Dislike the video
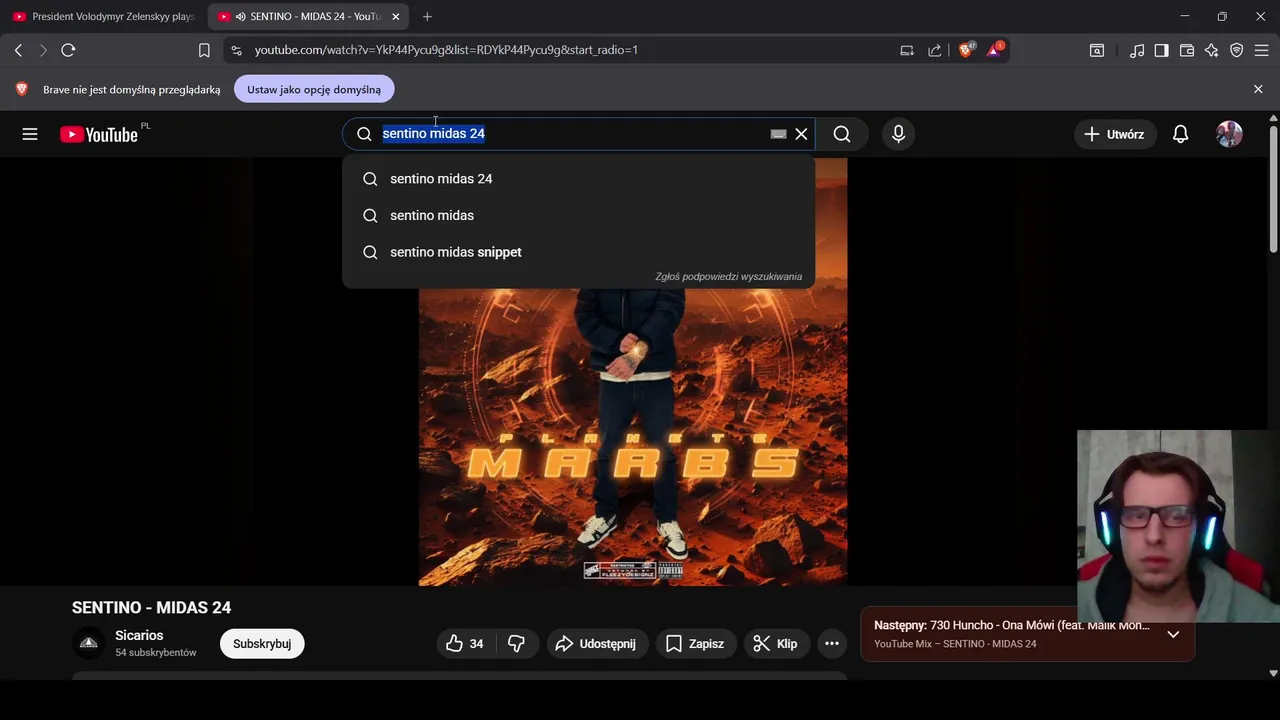 [x=516, y=644]
